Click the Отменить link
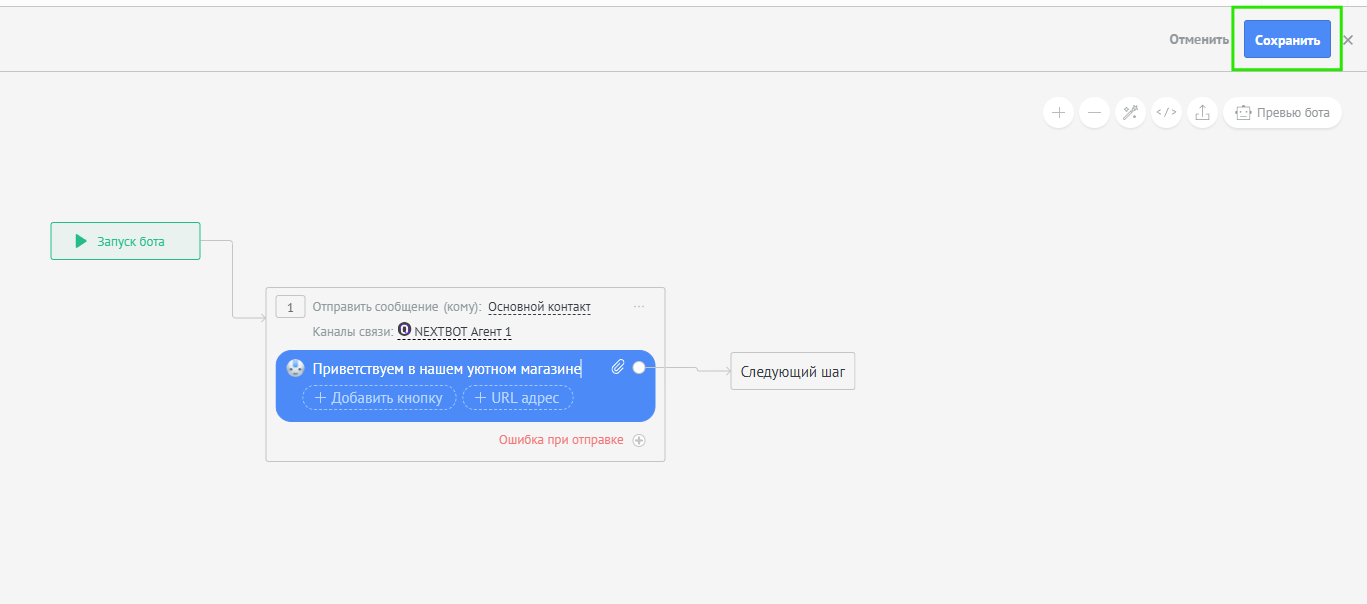The height and width of the screenshot is (604, 1367). click(1199, 40)
